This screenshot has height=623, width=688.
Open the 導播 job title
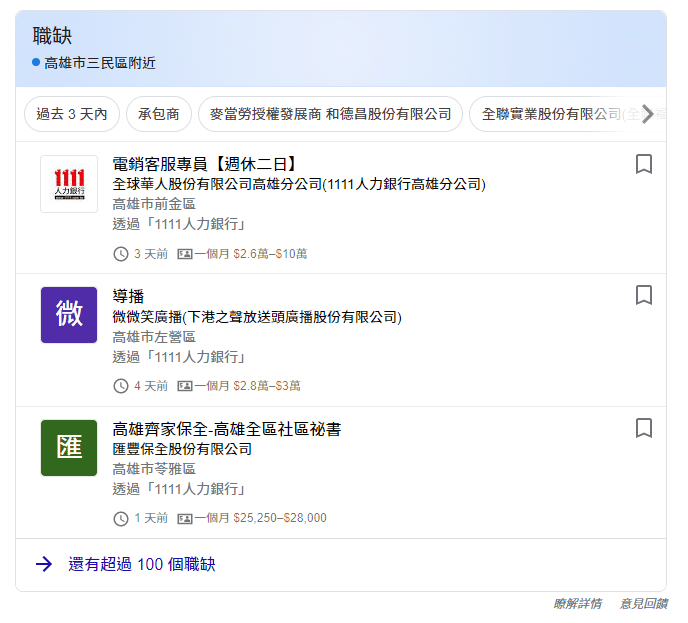coord(128,296)
